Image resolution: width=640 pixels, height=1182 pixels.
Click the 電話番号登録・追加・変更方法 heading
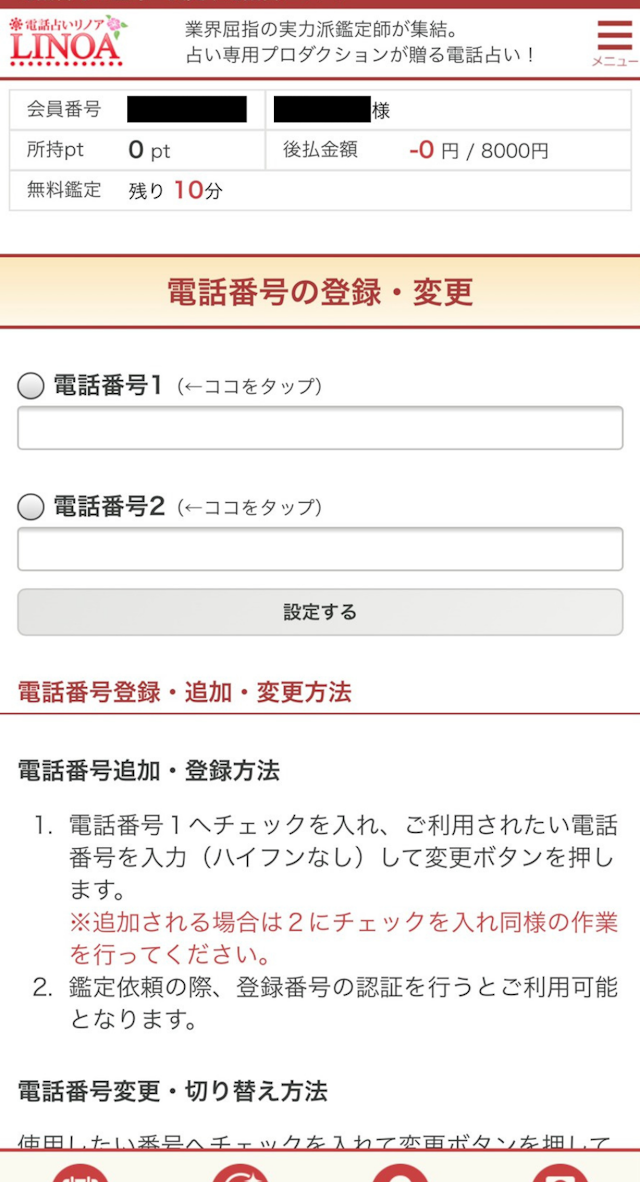(x=185, y=692)
